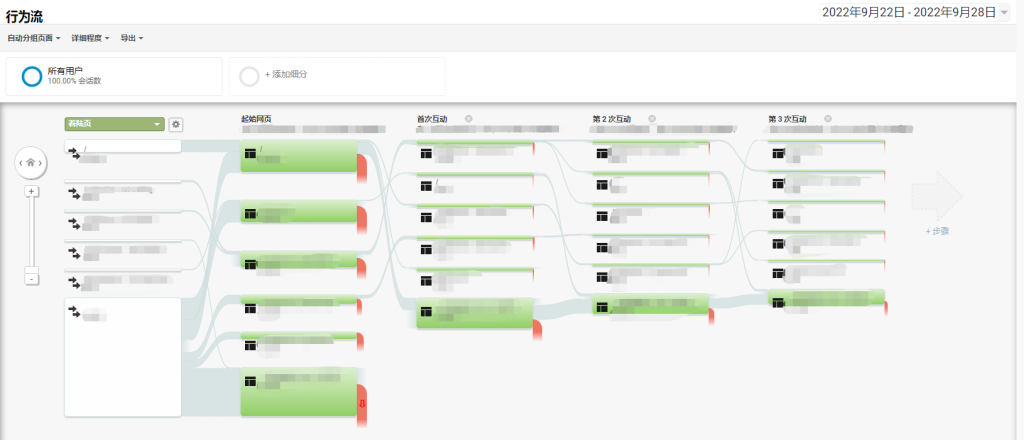This screenshot has height=440, width=1024.
Task: Click the zoom out minus button
Action: click(x=31, y=279)
